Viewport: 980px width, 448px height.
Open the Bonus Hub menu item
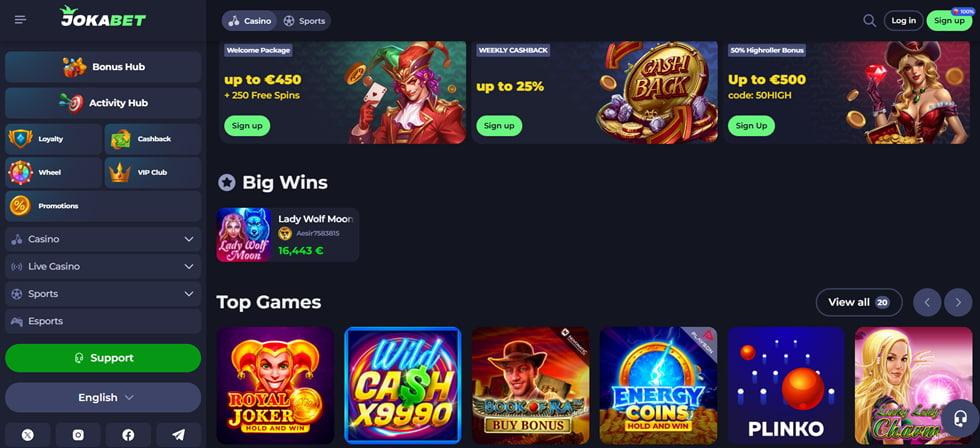tap(103, 67)
